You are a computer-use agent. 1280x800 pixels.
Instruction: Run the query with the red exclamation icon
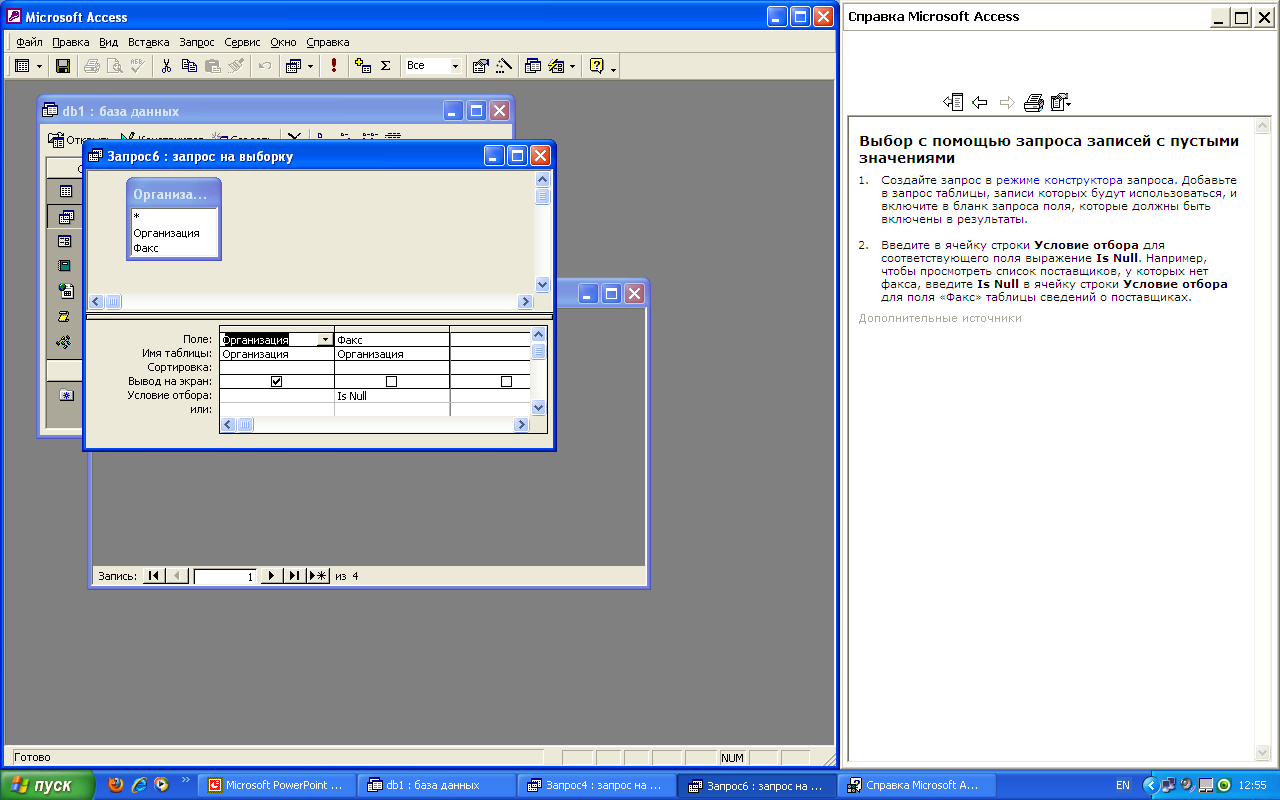point(333,66)
